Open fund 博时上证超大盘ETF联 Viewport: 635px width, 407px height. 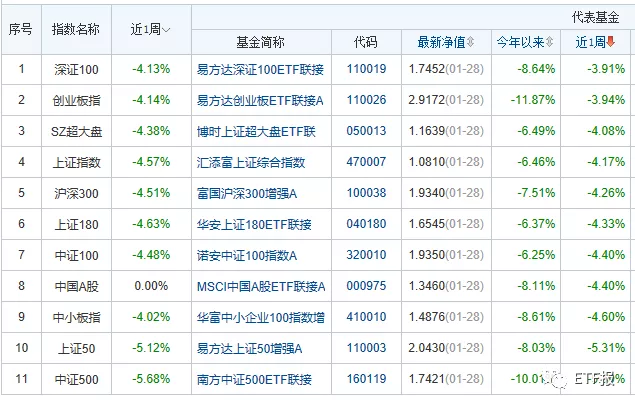click(x=256, y=131)
